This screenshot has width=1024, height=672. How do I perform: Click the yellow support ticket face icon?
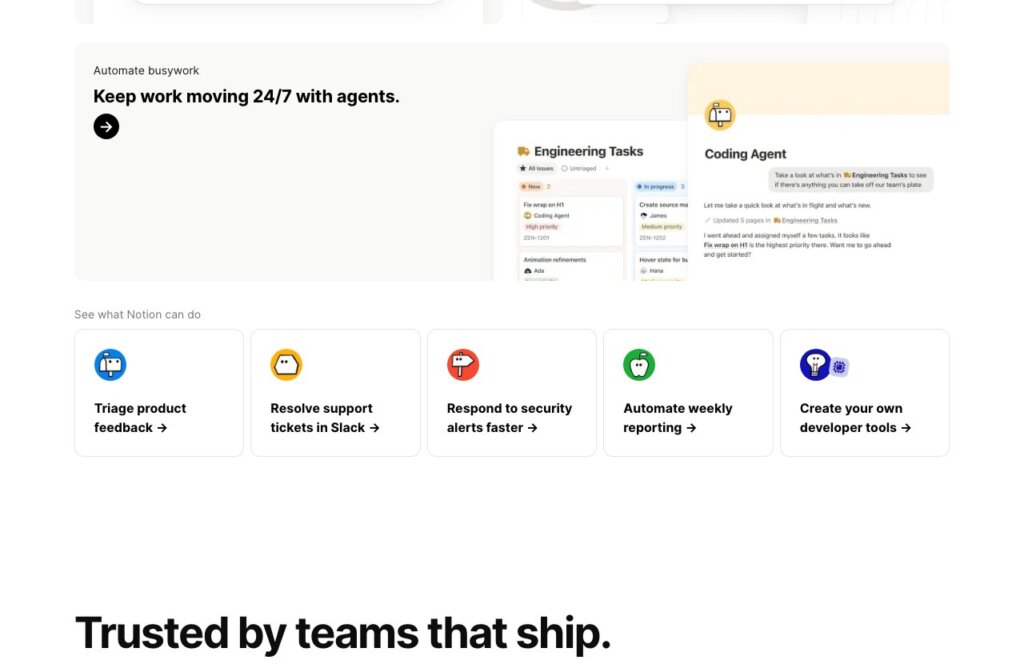(286, 364)
